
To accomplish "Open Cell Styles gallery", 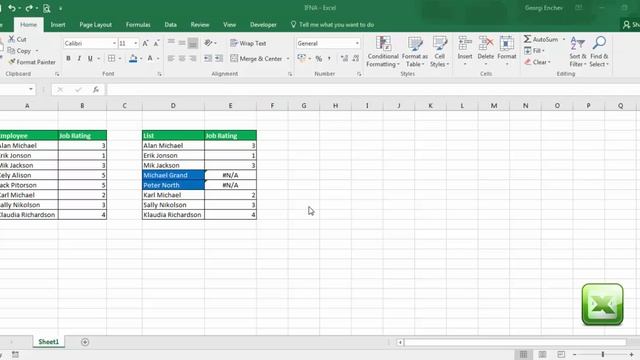I will coord(440,51).
